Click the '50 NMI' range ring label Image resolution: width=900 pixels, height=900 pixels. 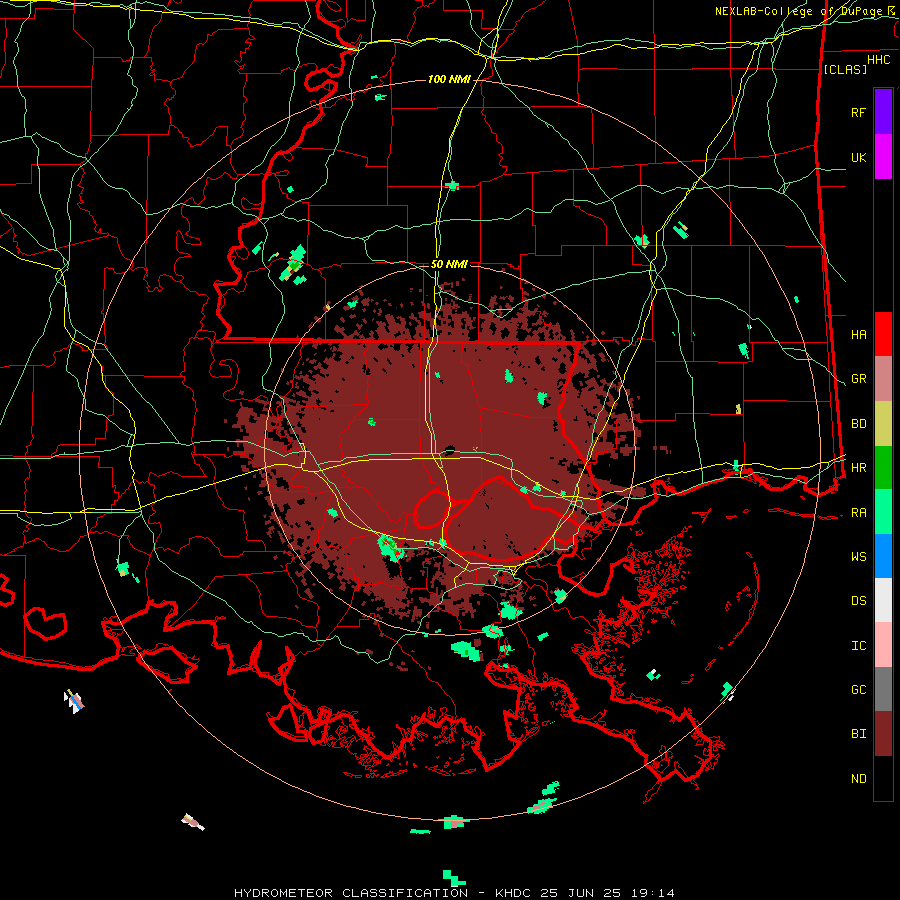click(x=449, y=264)
